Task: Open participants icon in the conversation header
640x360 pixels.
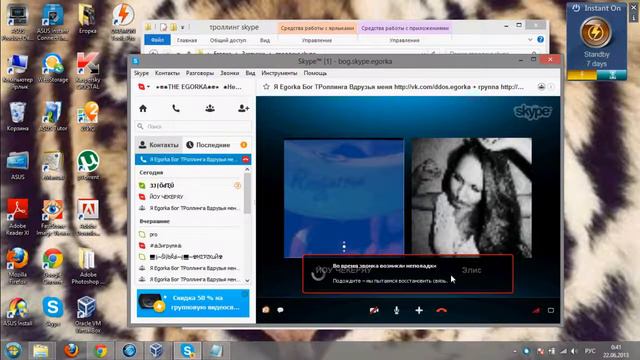Action: click(541, 87)
